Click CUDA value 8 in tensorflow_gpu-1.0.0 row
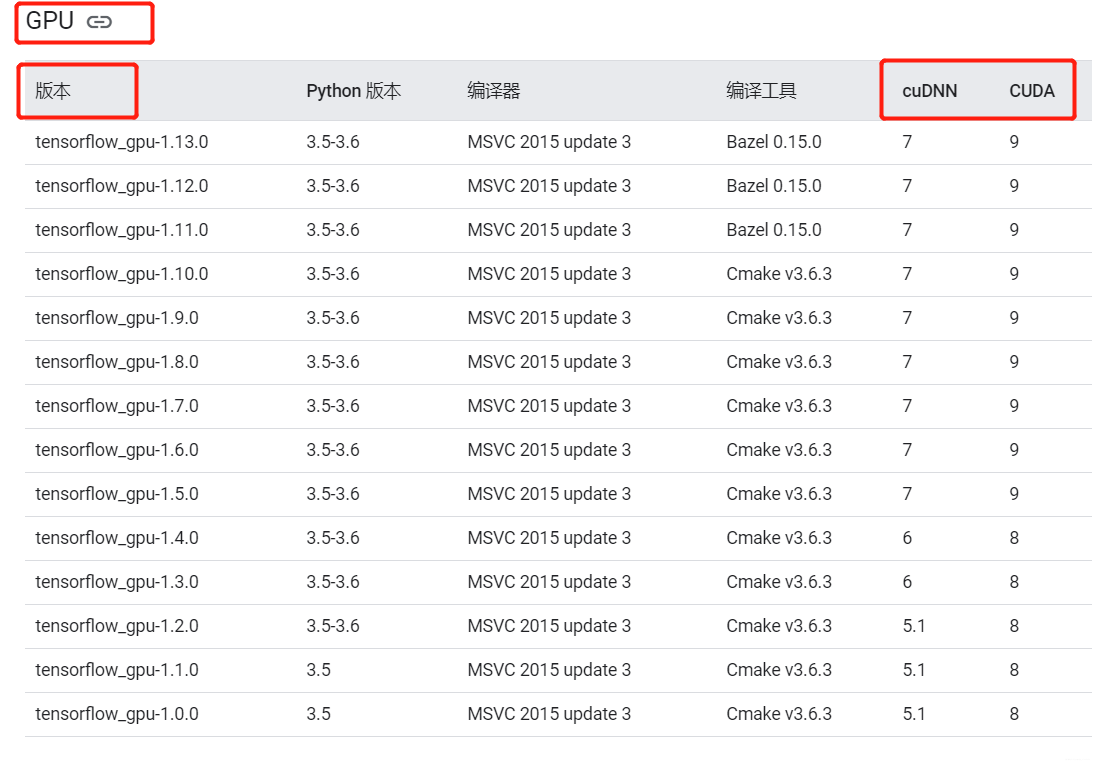The width and height of the screenshot is (1099, 770). click(x=1014, y=715)
